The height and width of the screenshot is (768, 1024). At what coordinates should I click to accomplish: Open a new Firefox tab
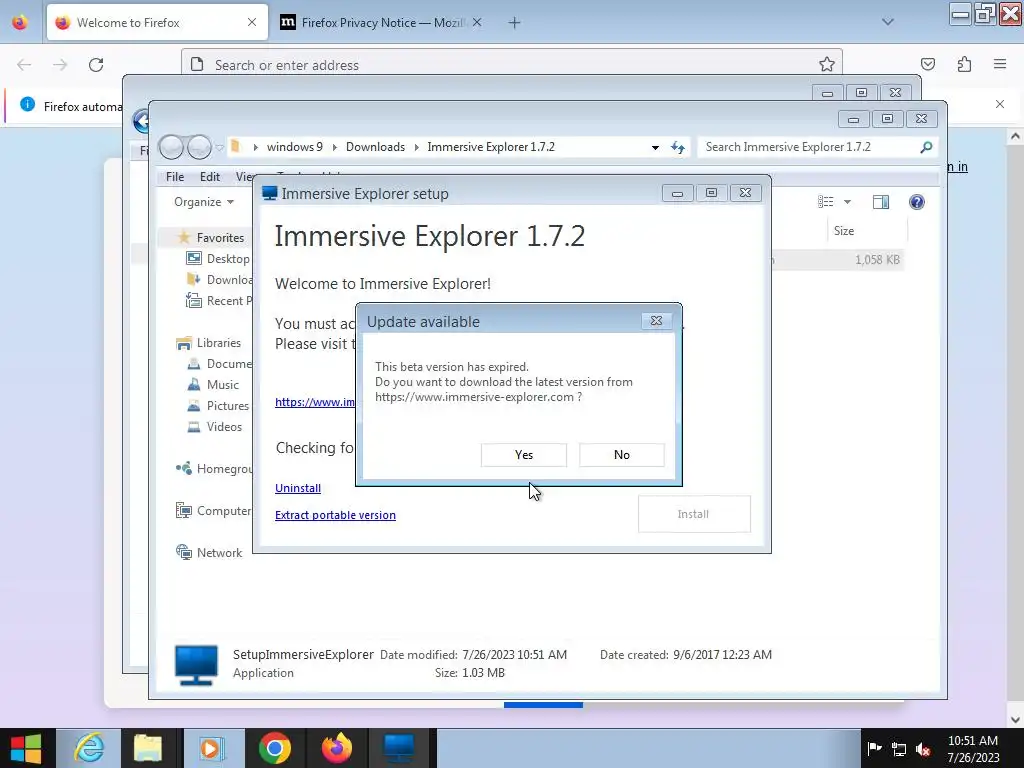[x=515, y=23]
